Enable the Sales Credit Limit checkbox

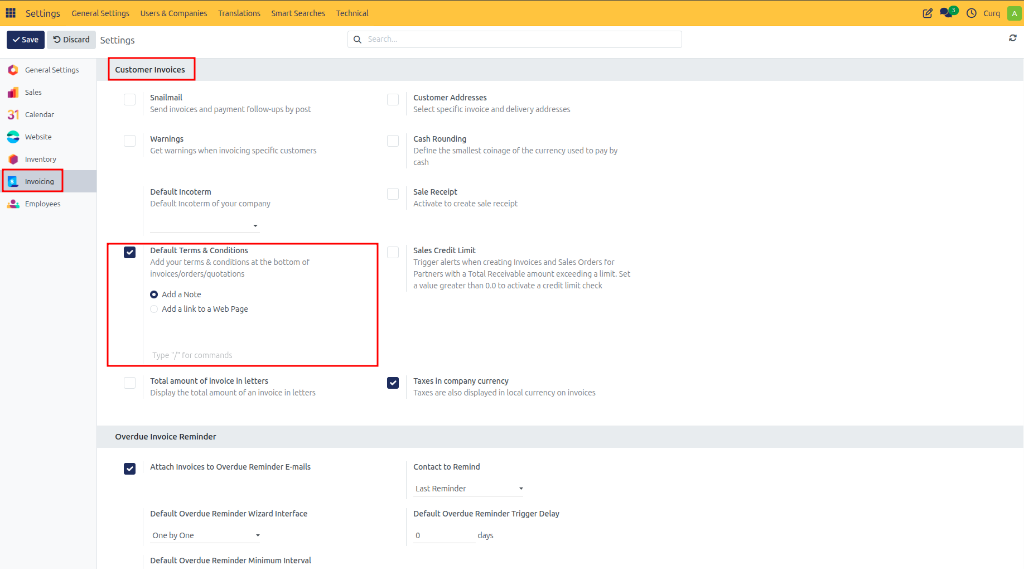(393, 252)
